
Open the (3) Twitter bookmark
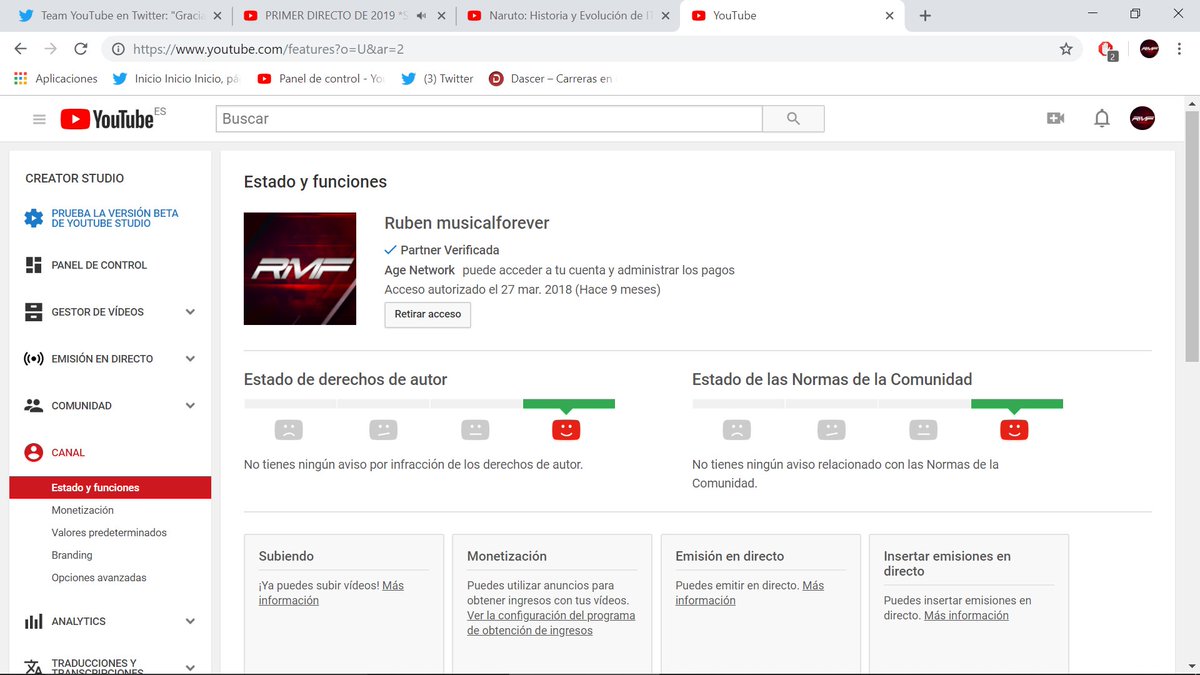tap(437, 78)
